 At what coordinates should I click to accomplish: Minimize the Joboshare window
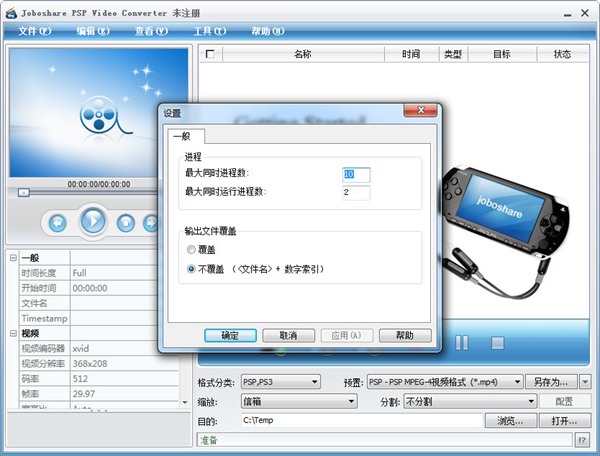click(567, 14)
